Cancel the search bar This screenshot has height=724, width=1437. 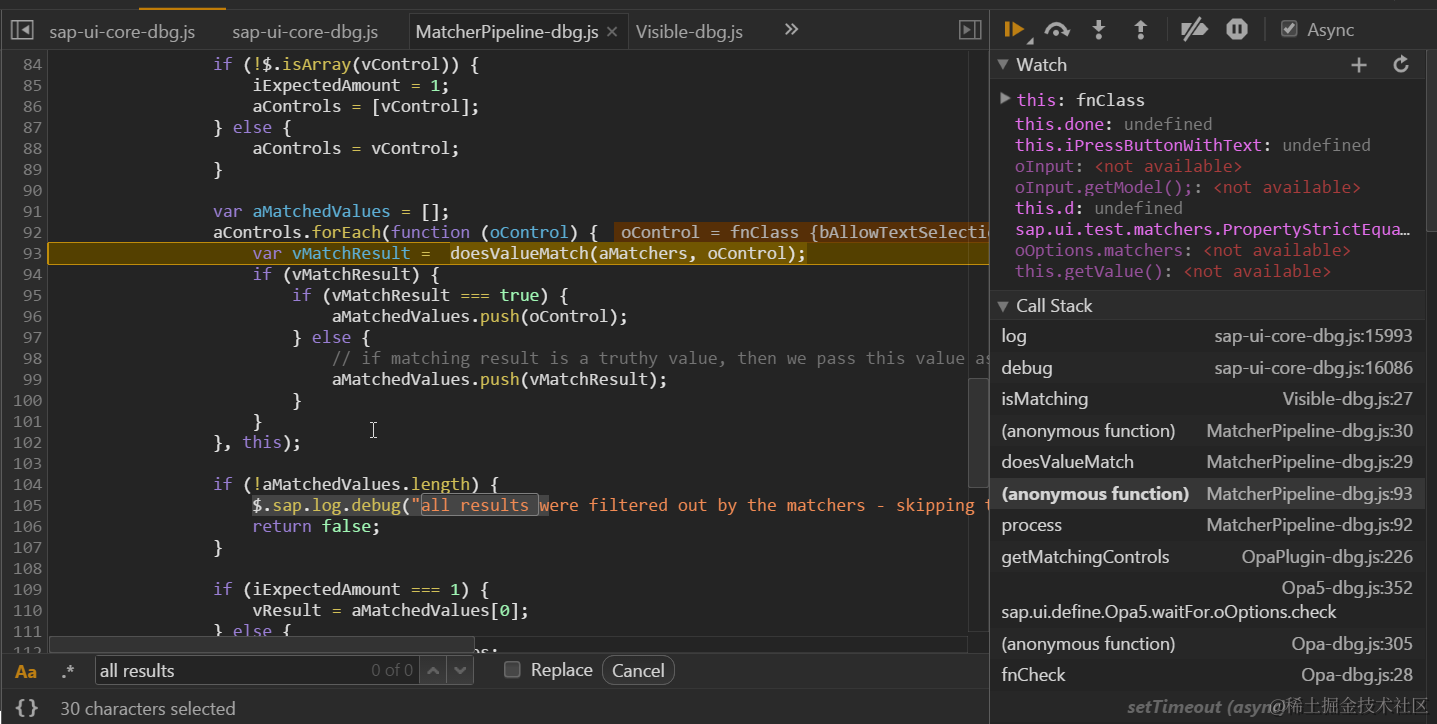[x=638, y=671]
